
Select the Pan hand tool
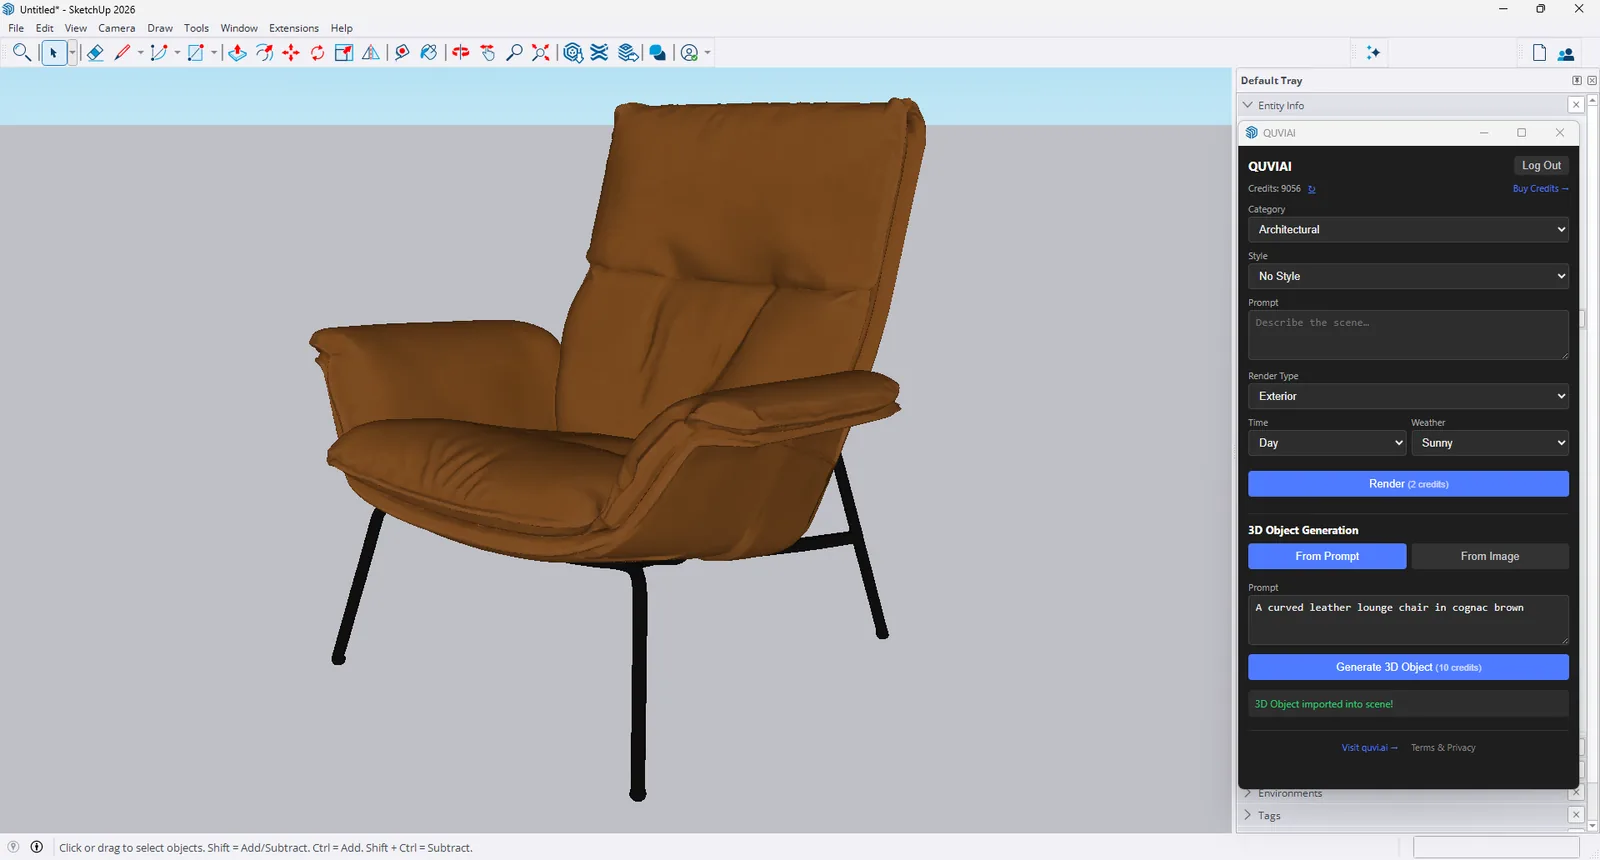pos(488,53)
